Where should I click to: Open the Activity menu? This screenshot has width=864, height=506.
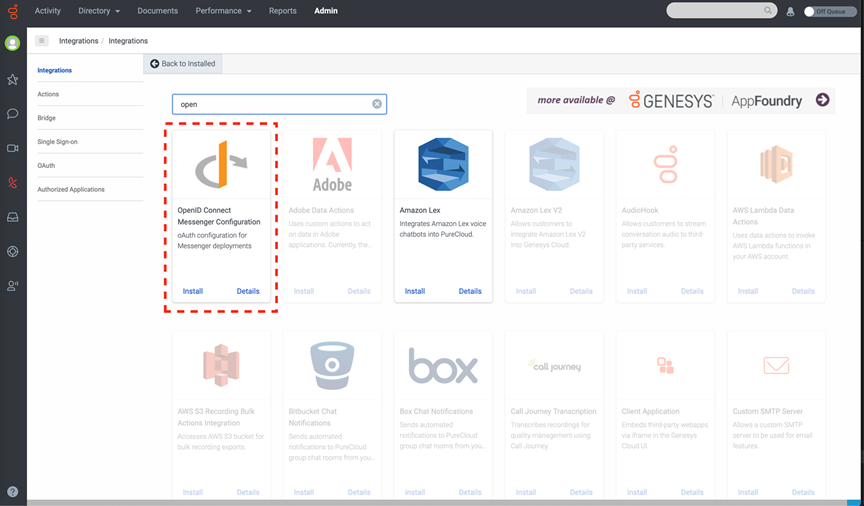tap(47, 10)
